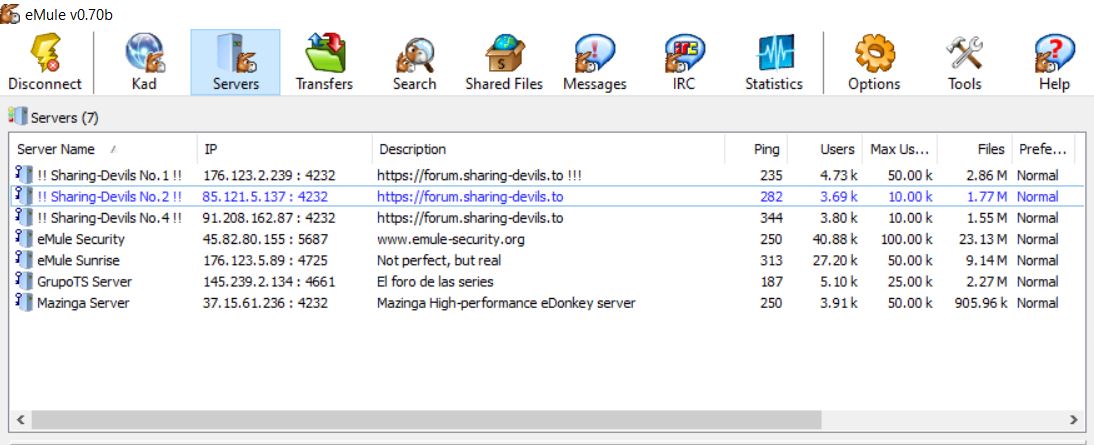1094x445 pixels.
Task: Open the Search panel
Action: (414, 62)
